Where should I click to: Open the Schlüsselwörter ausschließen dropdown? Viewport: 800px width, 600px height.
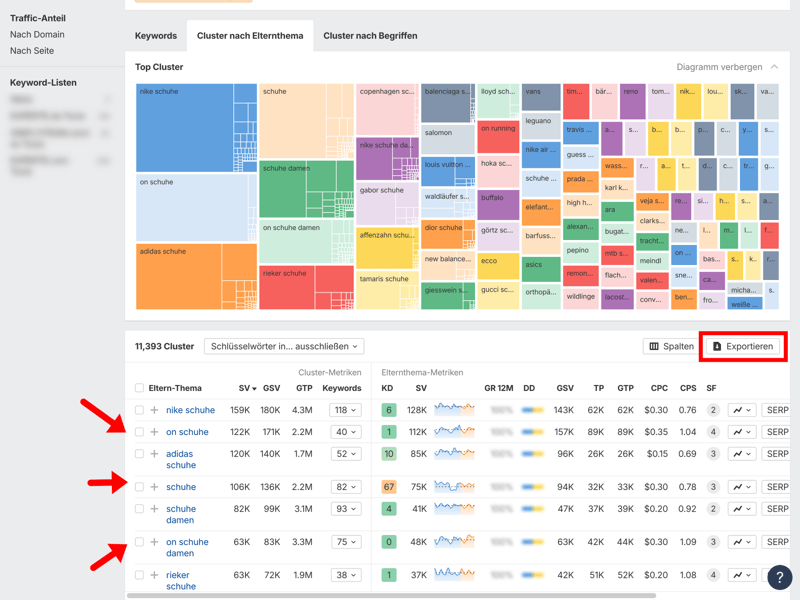pyautogui.click(x=284, y=346)
